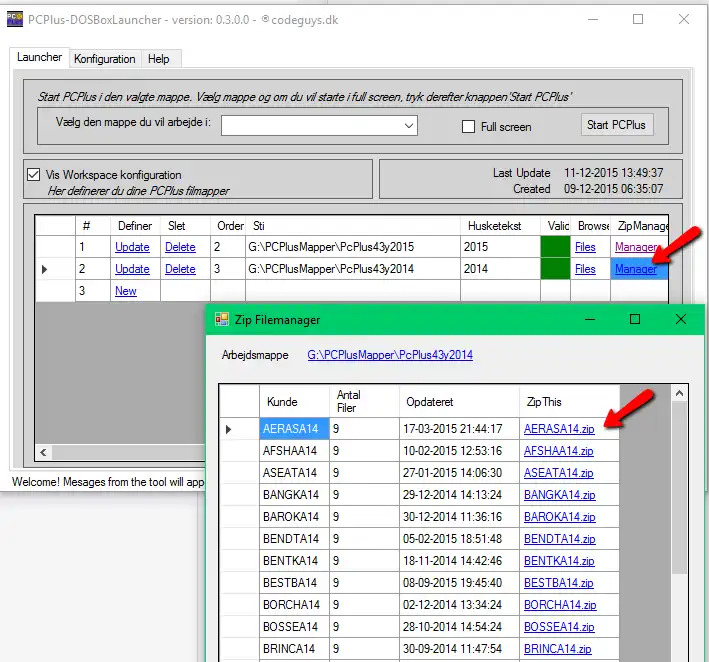Click the Zip Filemanager window icon
The image size is (709, 662).
222,319
